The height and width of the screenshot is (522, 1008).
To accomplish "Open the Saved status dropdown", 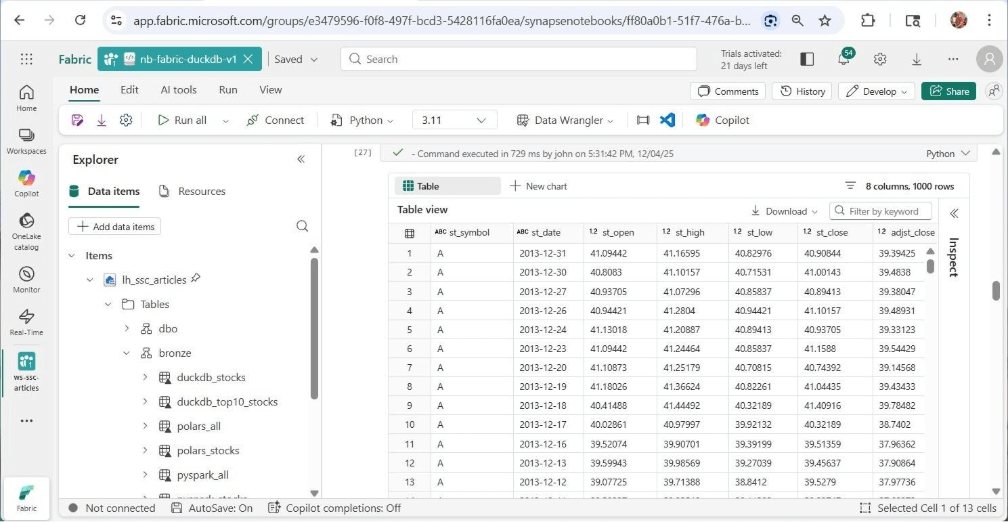I will 296,59.
